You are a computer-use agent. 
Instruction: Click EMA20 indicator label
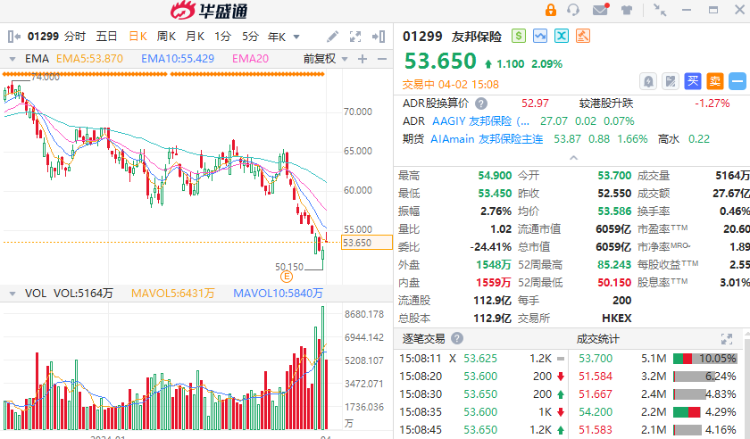click(250, 59)
